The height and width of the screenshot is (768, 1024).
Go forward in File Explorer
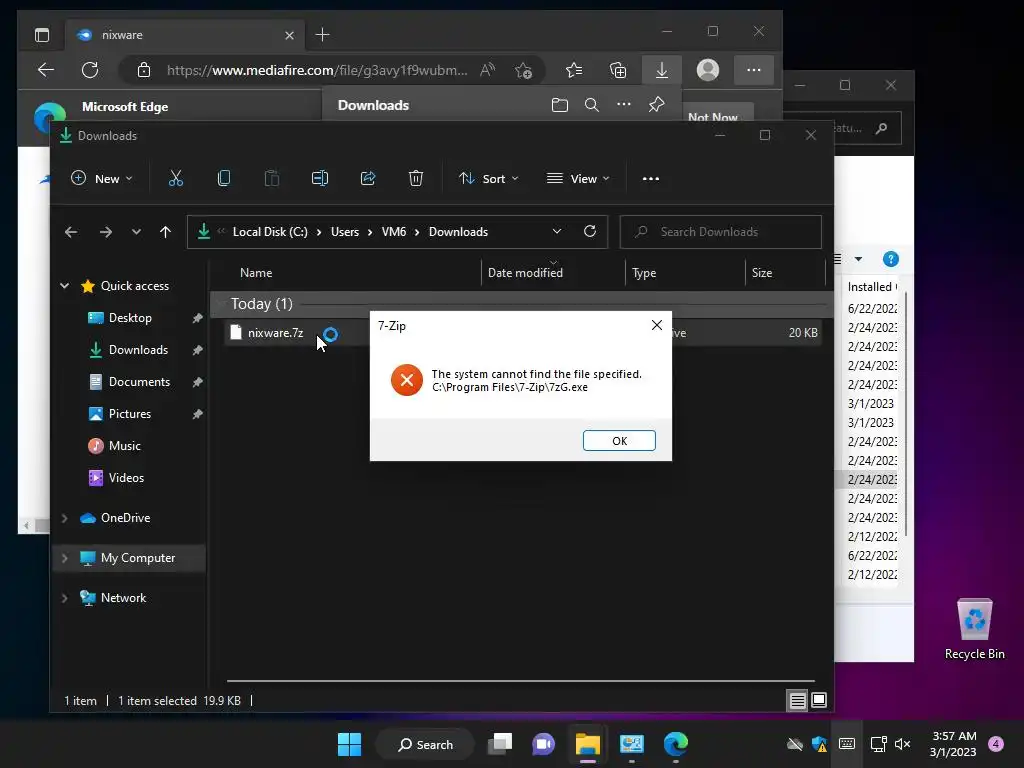[105, 232]
